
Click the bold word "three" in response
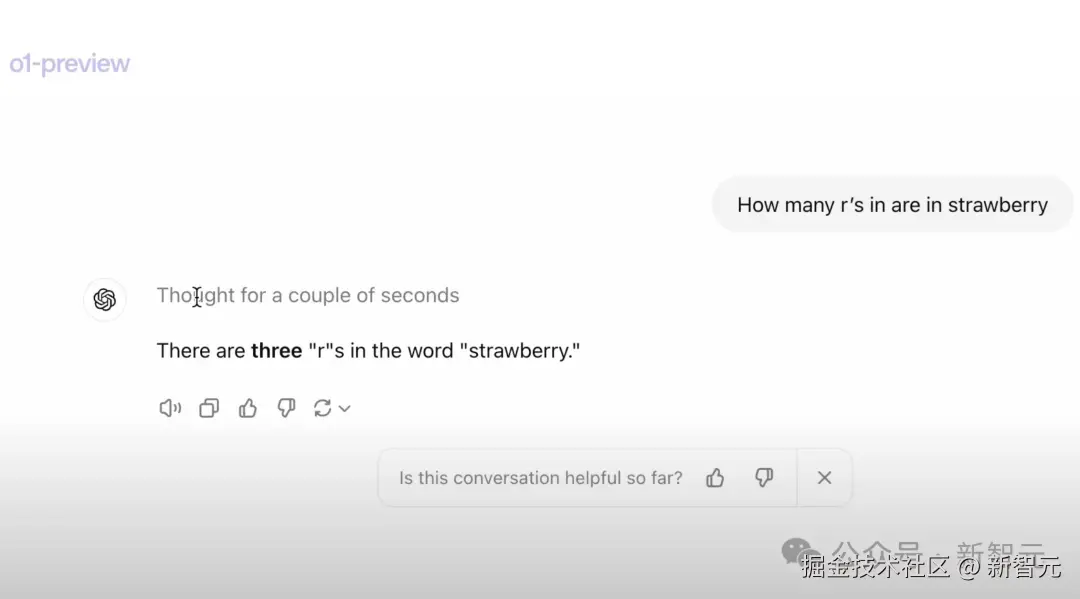tap(276, 351)
